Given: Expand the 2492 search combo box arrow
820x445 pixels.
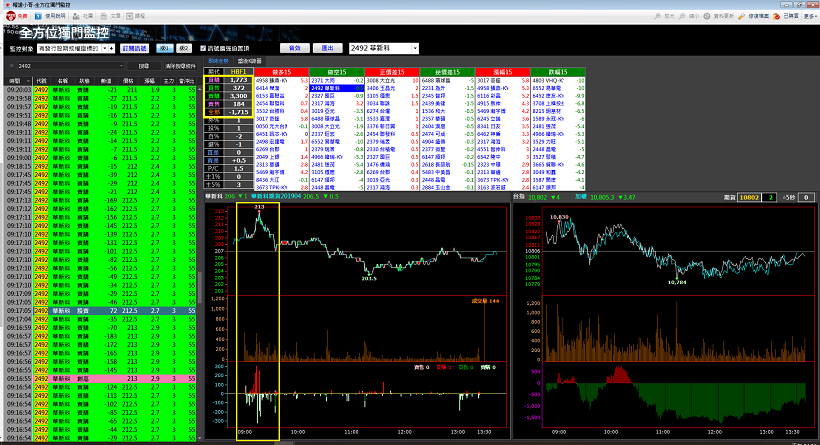Looking at the screenshot, I should 121,66.
